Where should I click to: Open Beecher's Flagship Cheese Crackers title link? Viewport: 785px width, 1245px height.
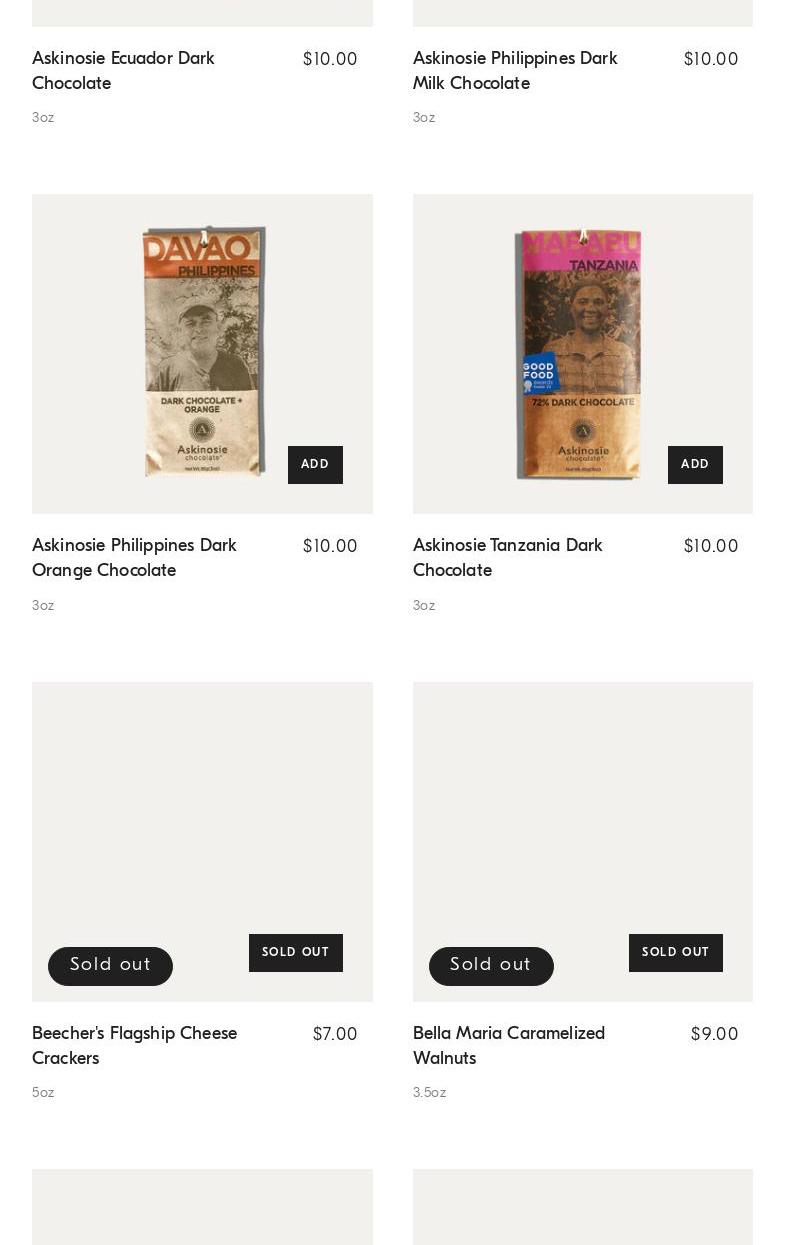tap(134, 1046)
